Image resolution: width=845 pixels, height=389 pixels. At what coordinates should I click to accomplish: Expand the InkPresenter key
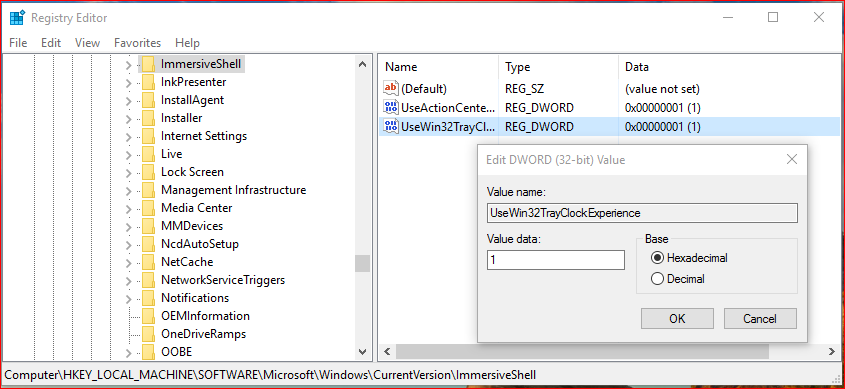coord(128,82)
